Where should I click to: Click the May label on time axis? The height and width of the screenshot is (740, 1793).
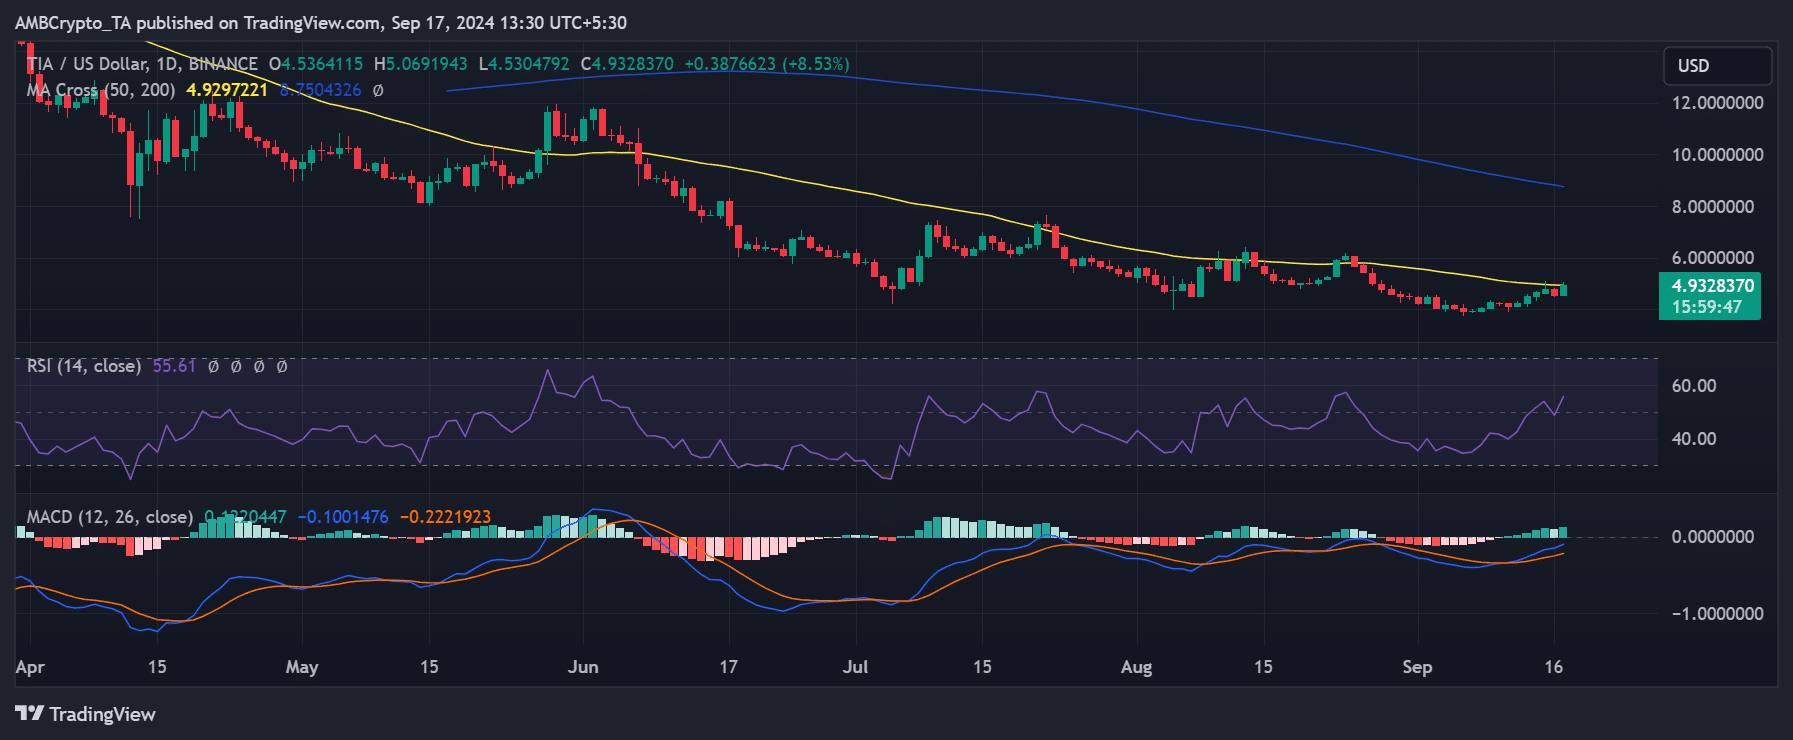[x=302, y=667]
